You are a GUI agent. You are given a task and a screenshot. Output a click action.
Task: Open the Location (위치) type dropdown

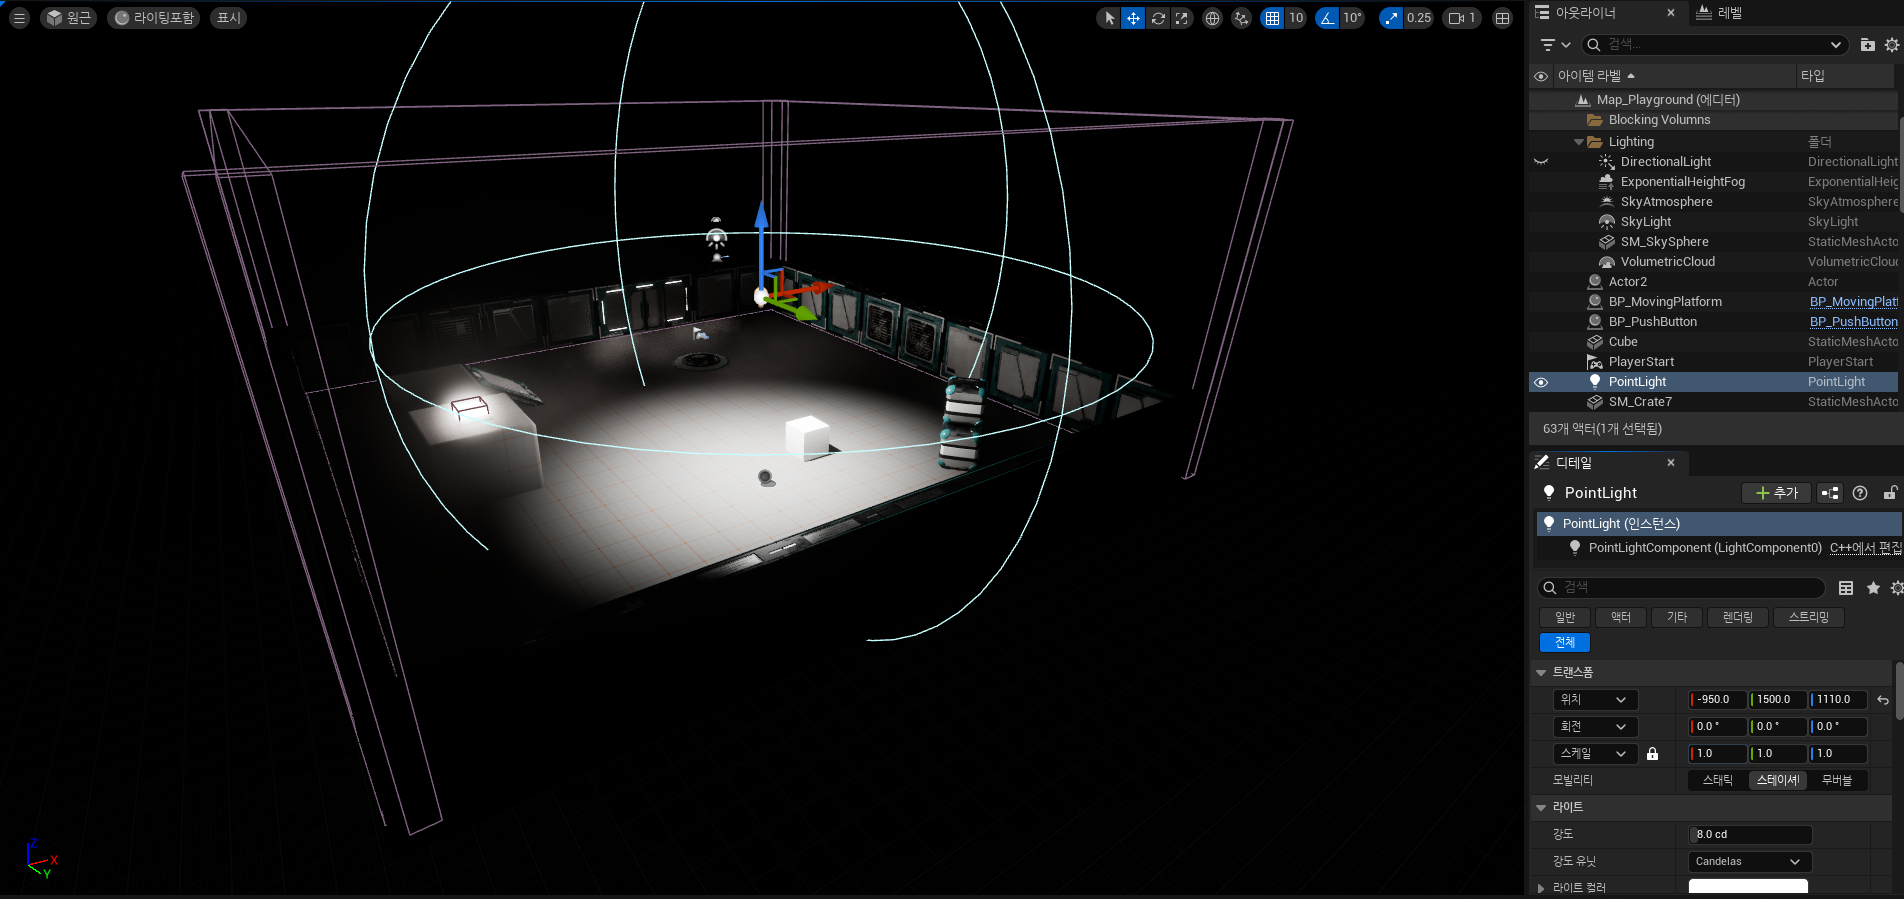(x=1596, y=700)
